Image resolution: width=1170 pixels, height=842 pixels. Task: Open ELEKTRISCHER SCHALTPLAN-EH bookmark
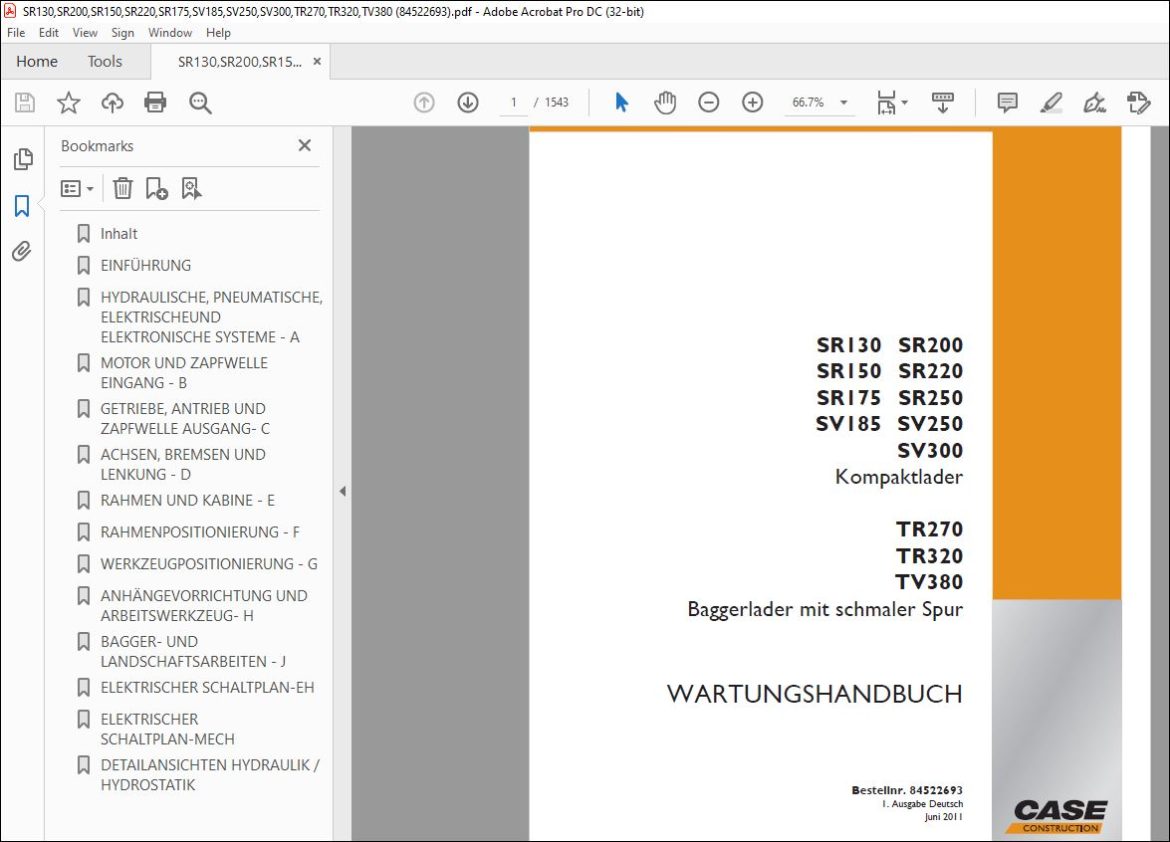point(207,687)
